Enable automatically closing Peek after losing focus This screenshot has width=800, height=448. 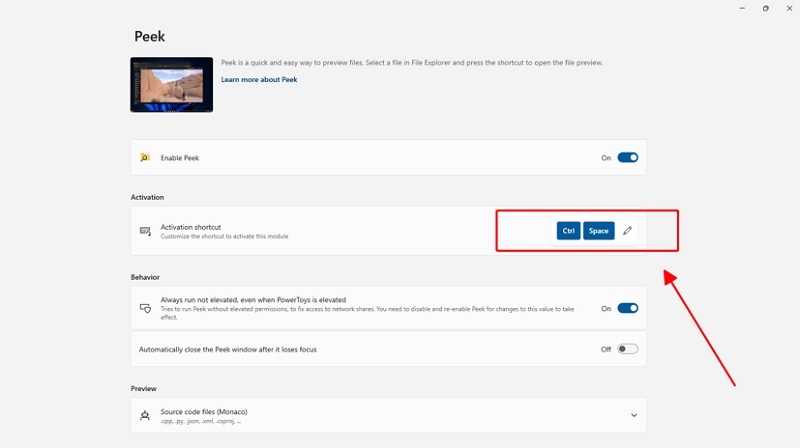click(627, 349)
